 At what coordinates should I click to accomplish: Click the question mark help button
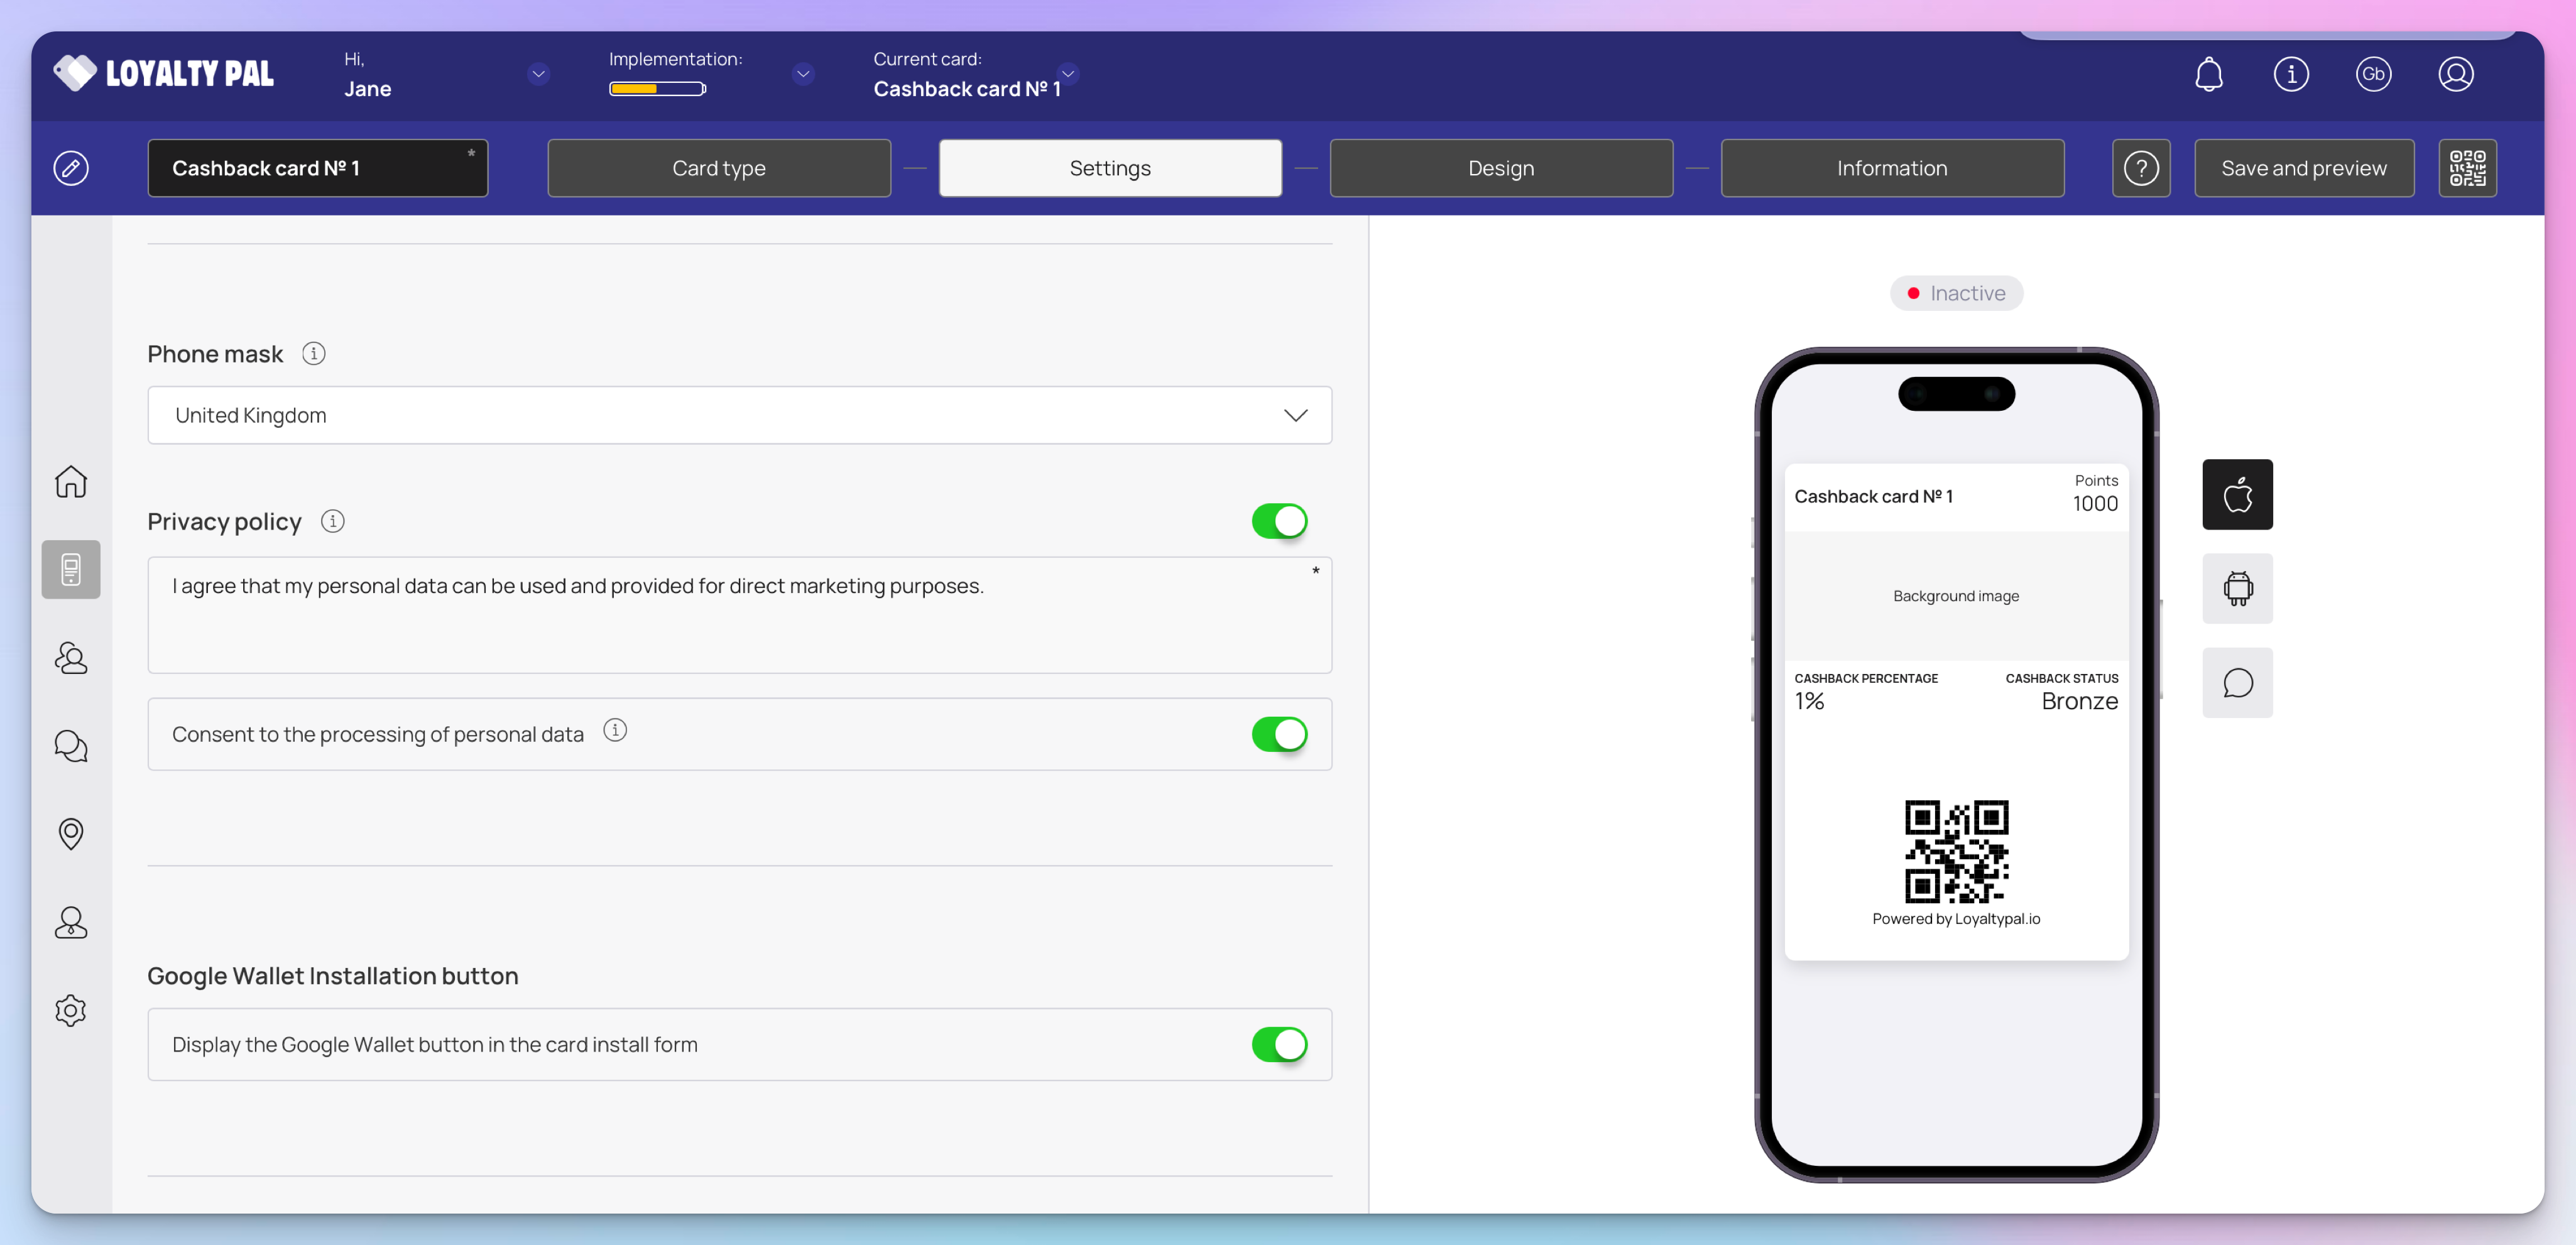(2140, 168)
